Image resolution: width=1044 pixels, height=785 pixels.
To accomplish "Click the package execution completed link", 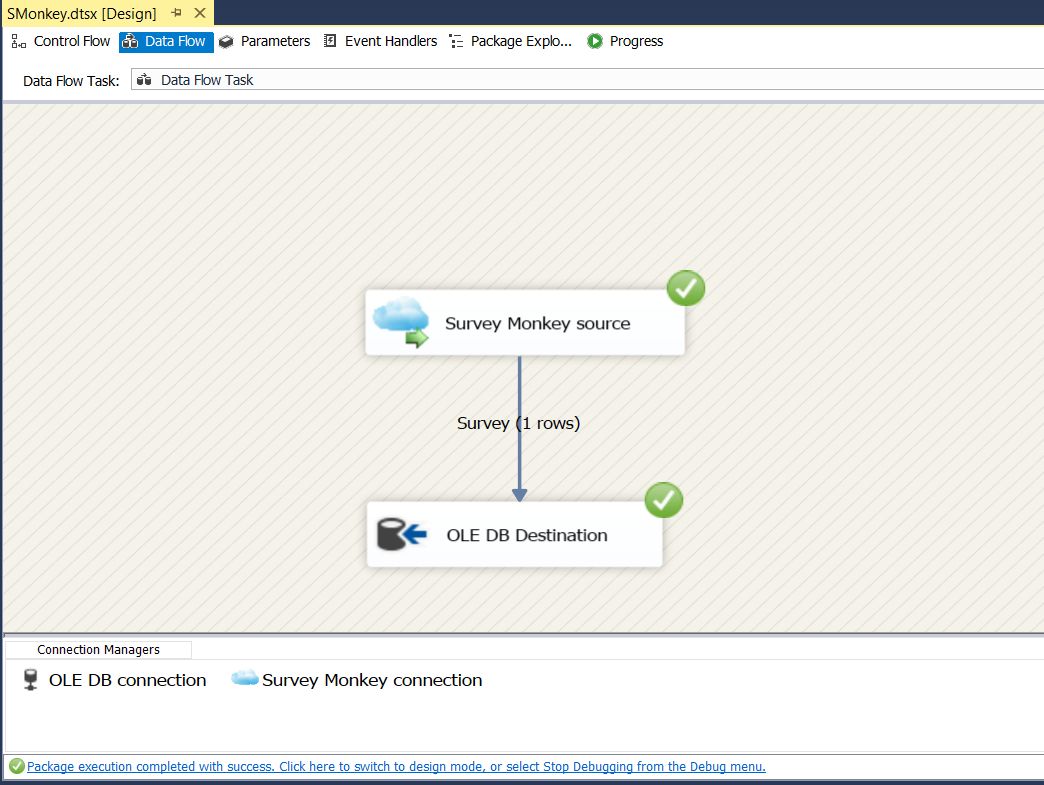I will point(396,766).
